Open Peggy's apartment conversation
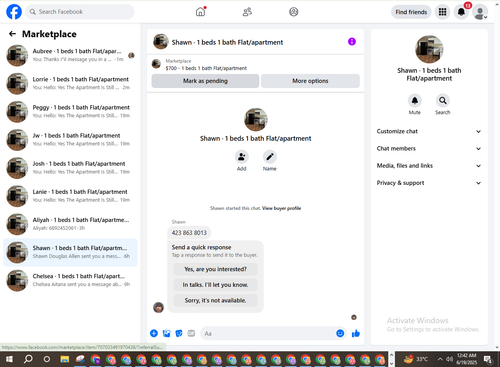The image size is (500, 367). tap(70, 112)
